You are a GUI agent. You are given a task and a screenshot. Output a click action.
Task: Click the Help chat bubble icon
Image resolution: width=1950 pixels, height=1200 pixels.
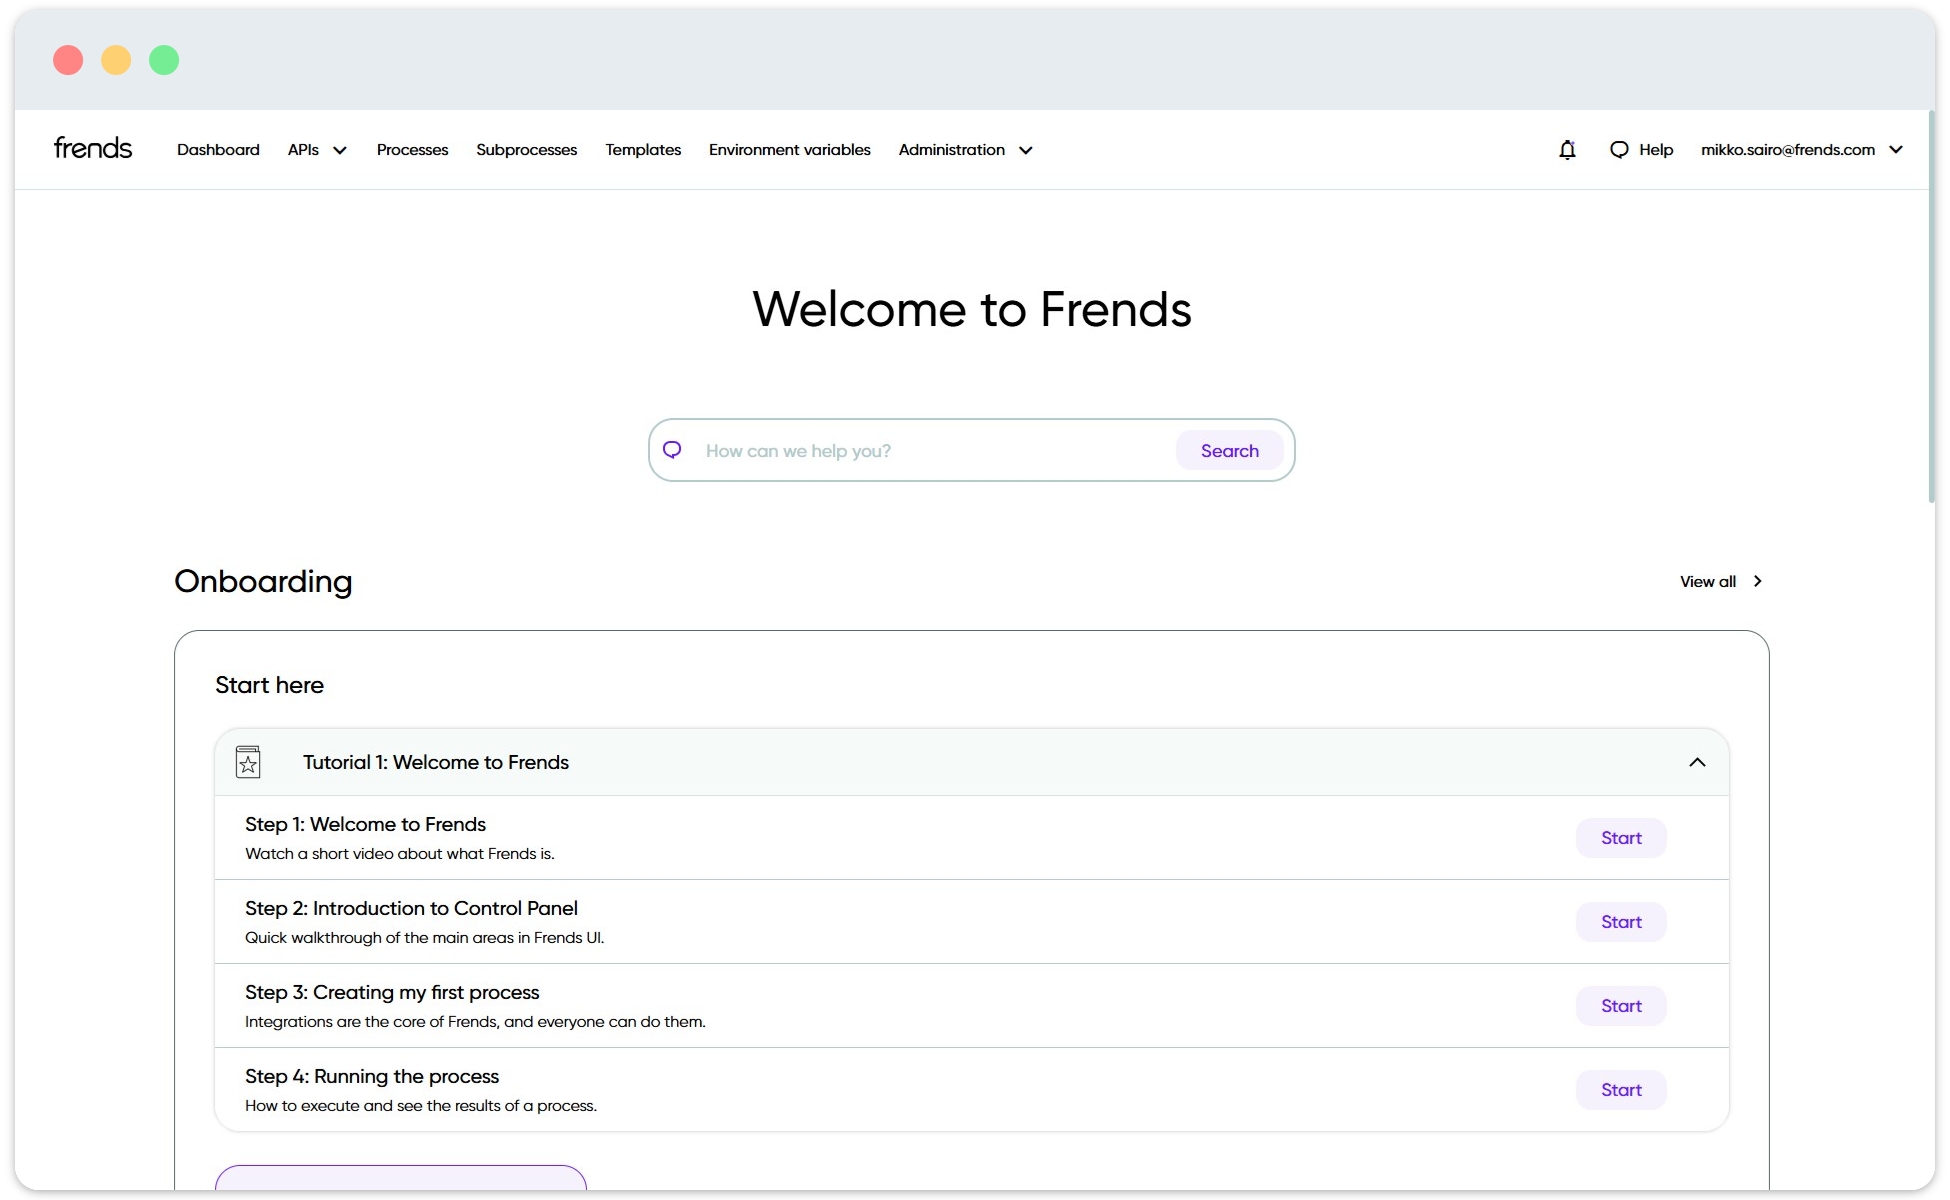pyautogui.click(x=1619, y=149)
